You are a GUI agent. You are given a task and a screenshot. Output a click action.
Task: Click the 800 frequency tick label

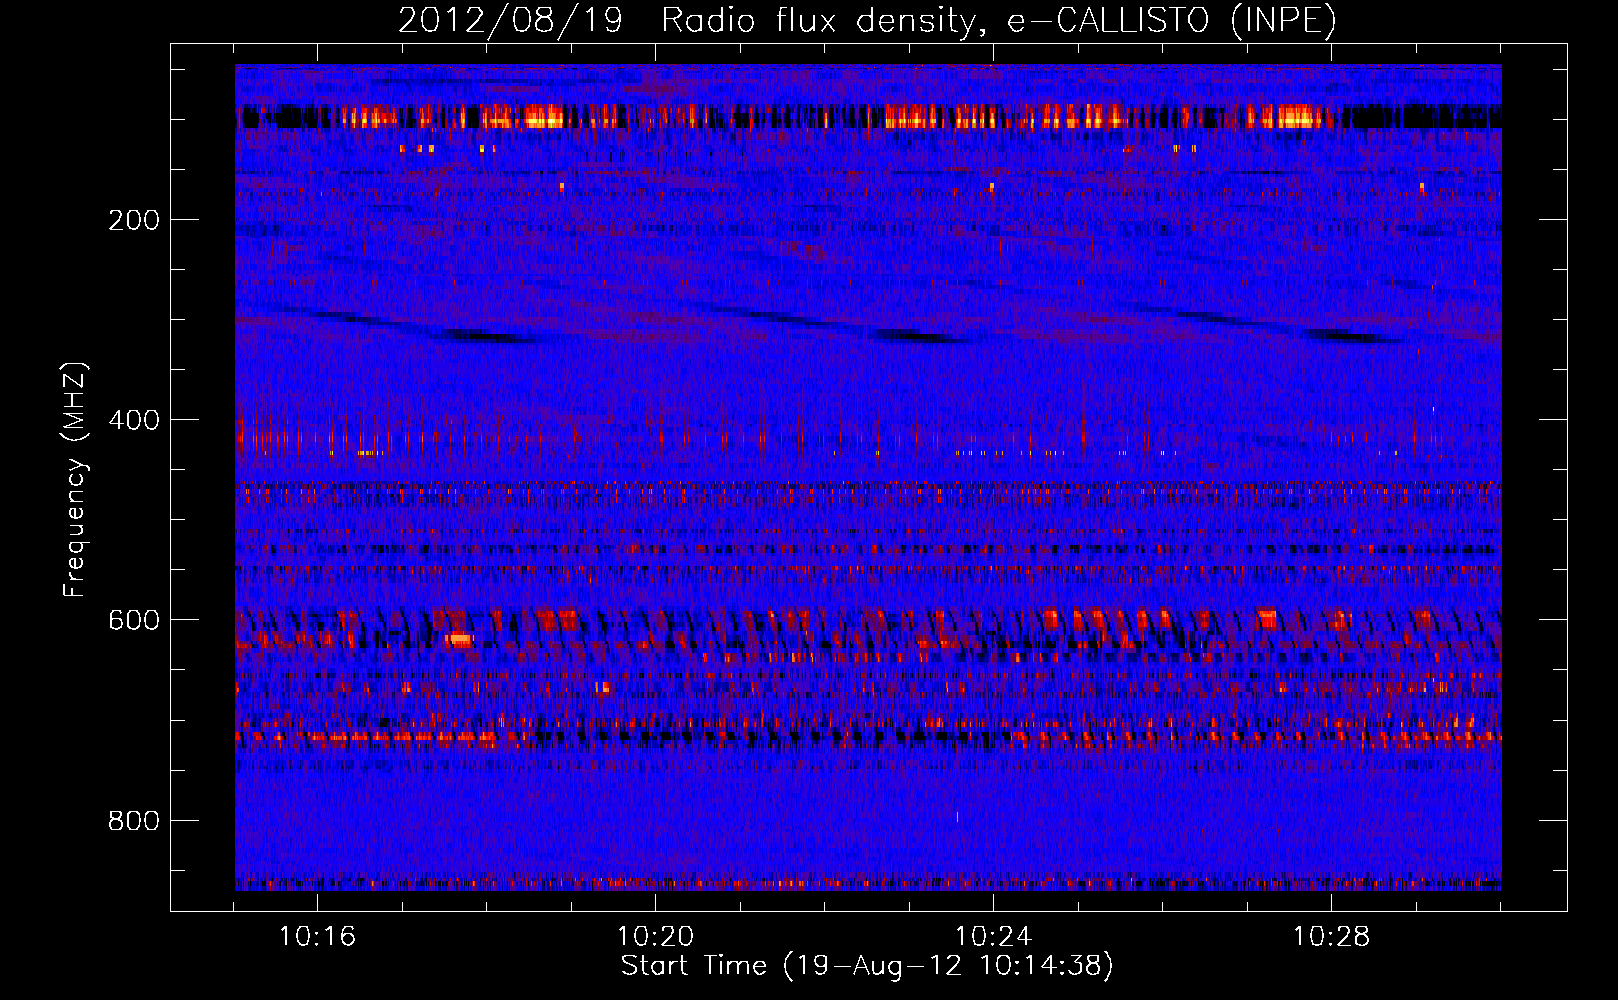coord(134,821)
